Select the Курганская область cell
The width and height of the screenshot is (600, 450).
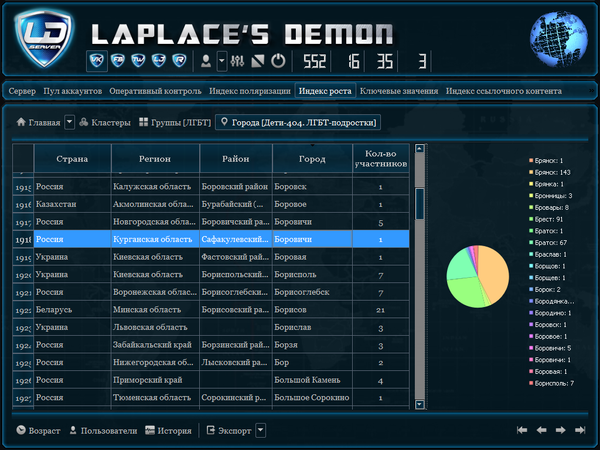155,239
